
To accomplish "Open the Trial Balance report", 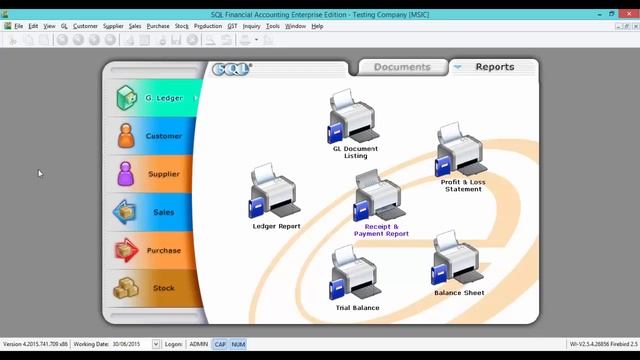I will [x=356, y=278].
